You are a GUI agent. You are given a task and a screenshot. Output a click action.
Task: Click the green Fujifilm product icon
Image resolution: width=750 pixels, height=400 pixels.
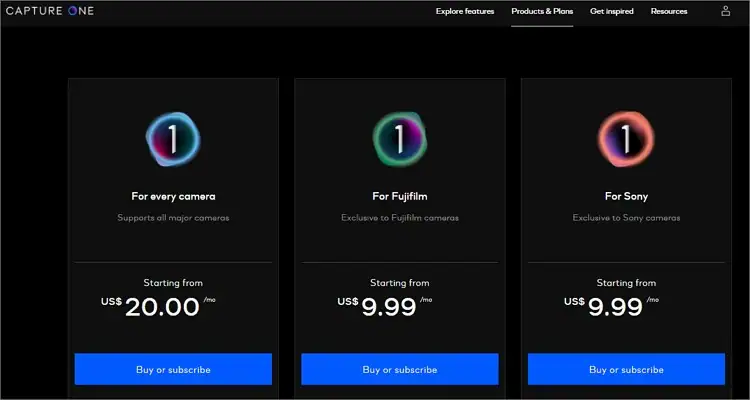(400, 139)
